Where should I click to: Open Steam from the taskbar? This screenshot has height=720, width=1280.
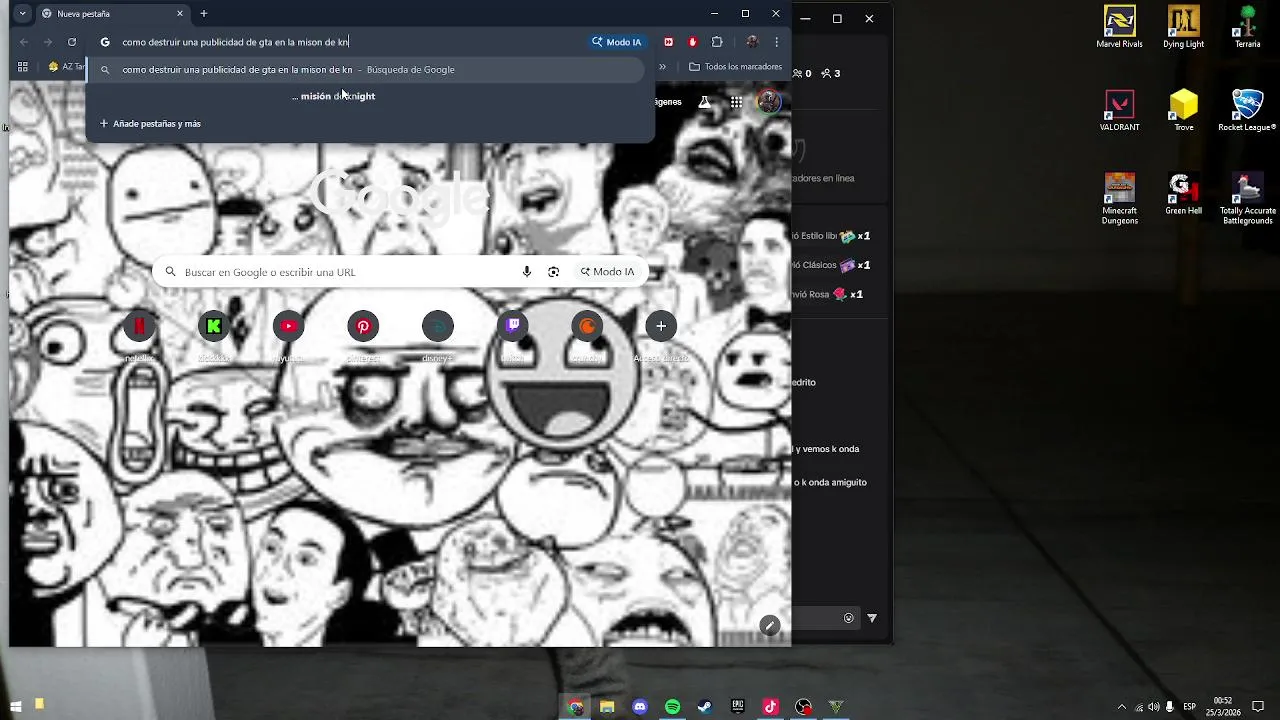(705, 707)
